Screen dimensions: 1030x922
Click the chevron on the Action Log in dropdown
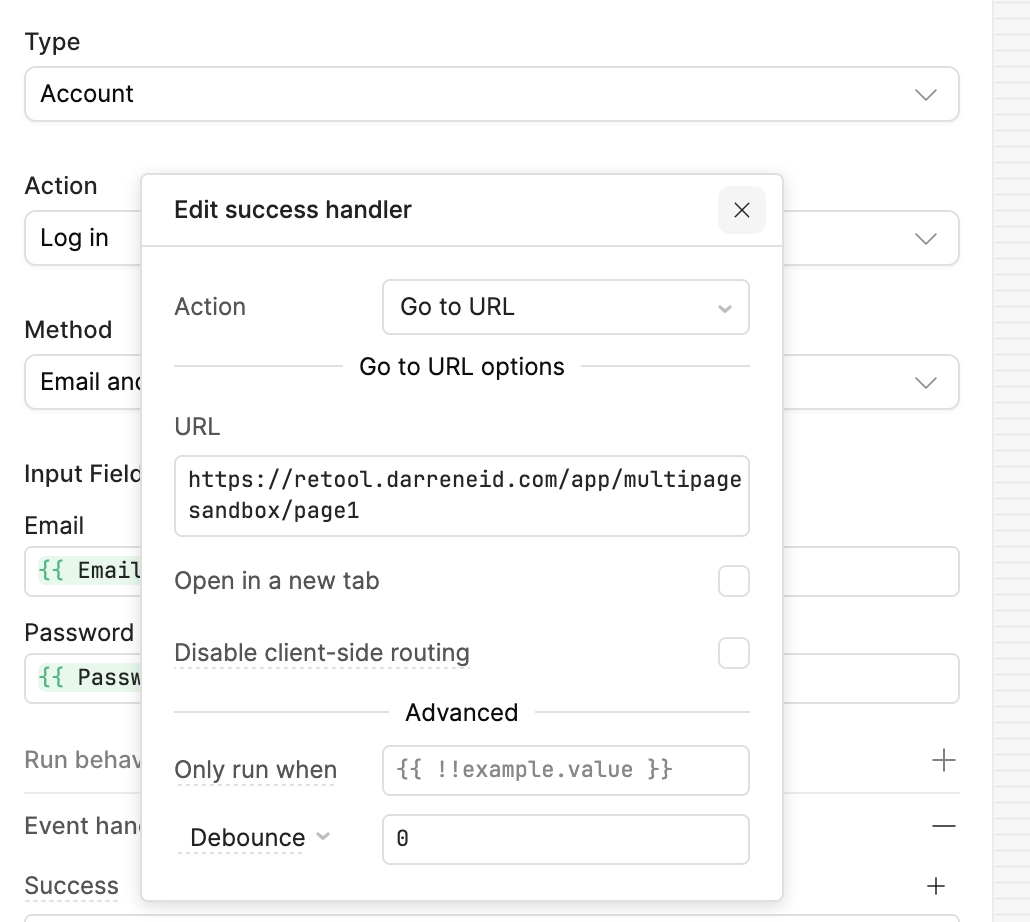coord(925,239)
